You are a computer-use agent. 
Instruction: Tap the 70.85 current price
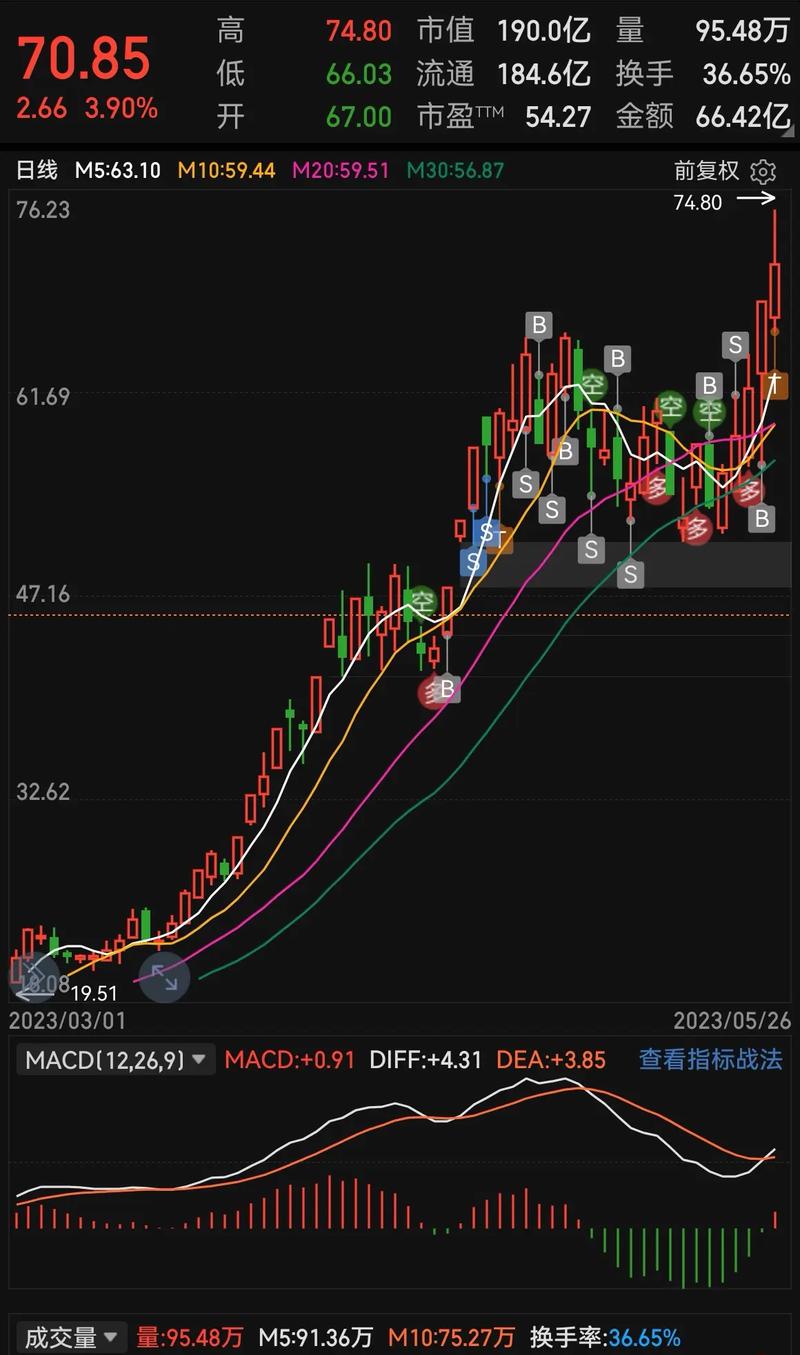84,58
